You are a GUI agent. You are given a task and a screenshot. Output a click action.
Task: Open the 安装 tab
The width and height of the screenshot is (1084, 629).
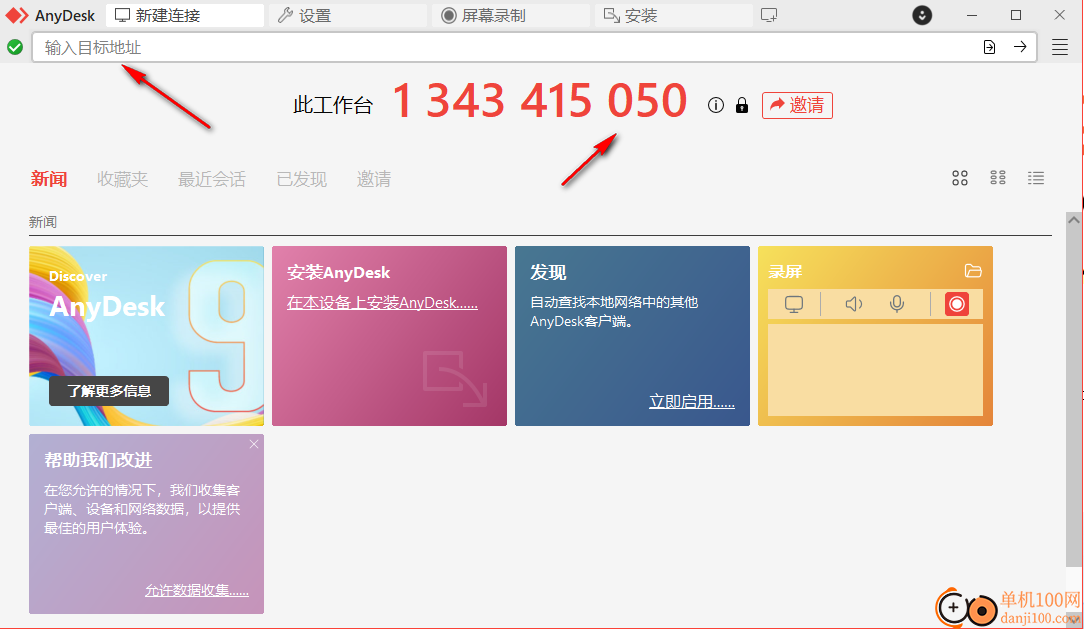coord(673,15)
